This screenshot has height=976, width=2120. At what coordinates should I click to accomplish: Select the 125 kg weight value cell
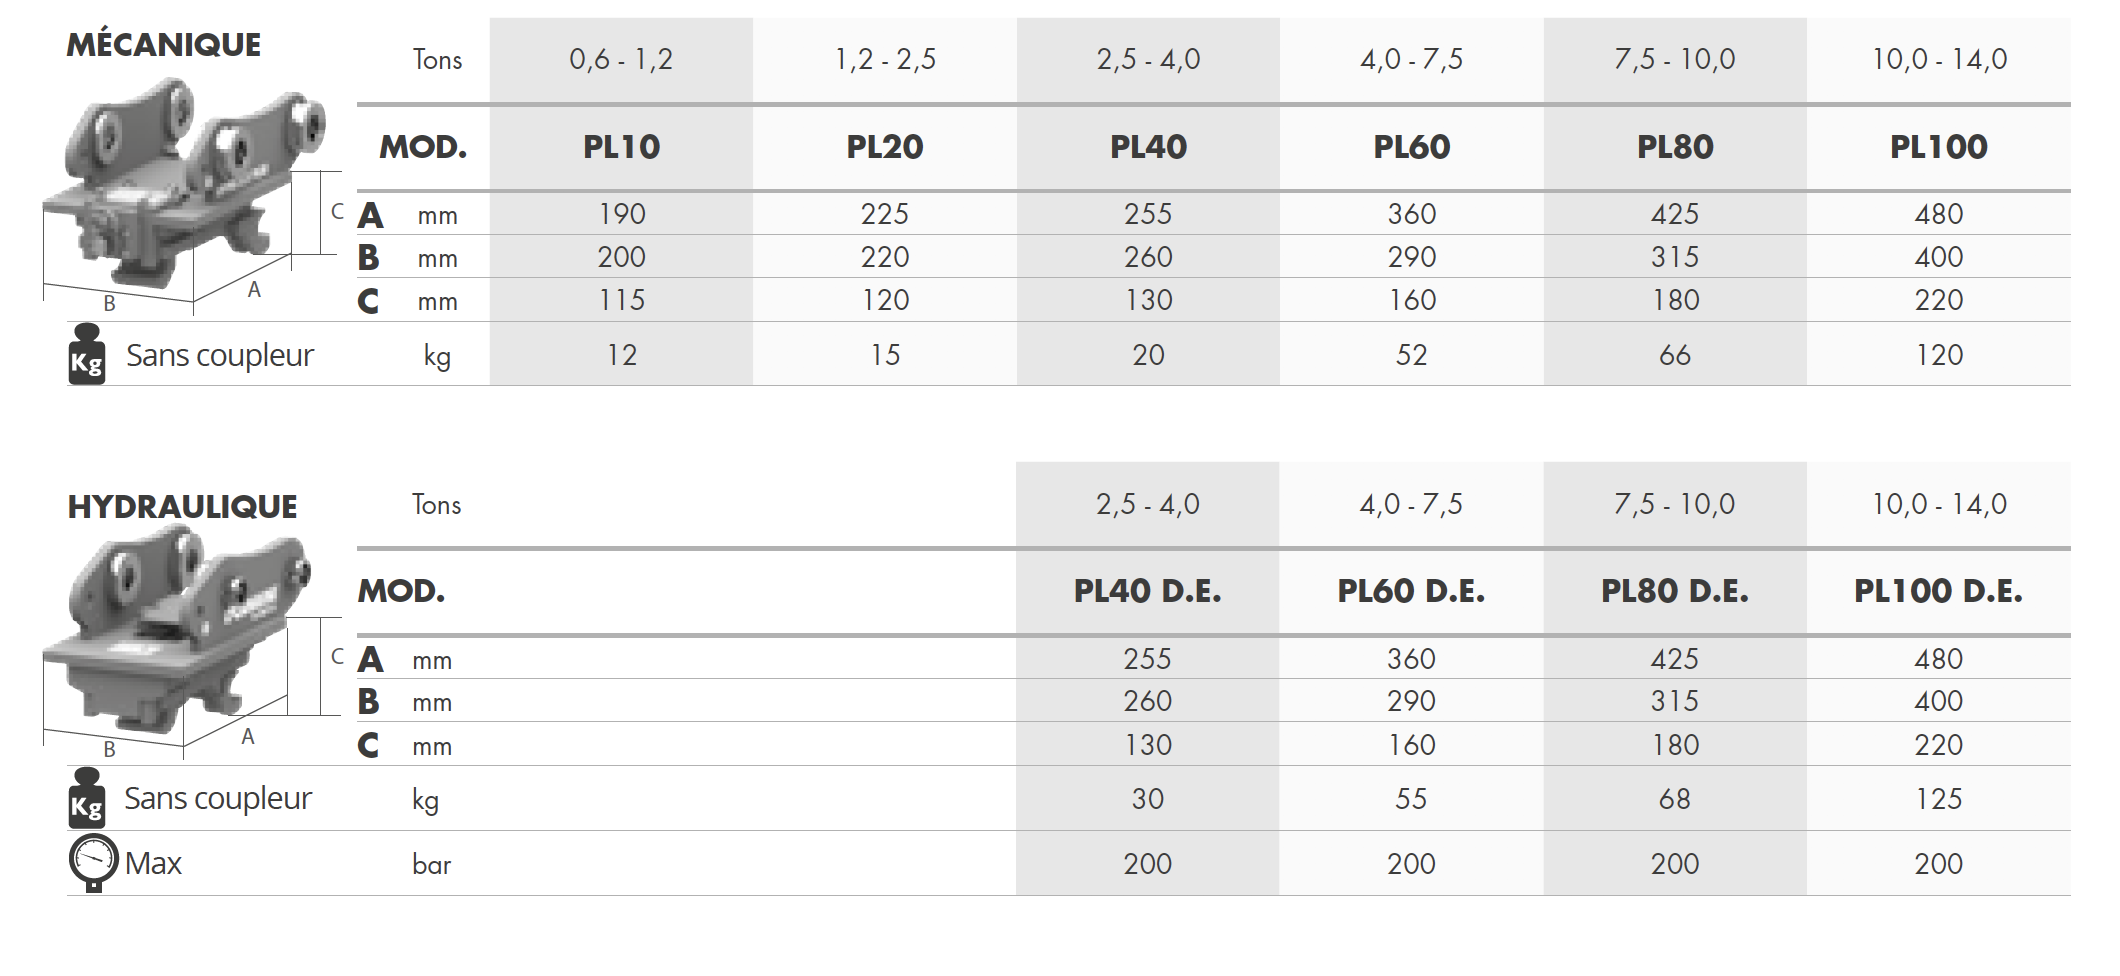1939,799
